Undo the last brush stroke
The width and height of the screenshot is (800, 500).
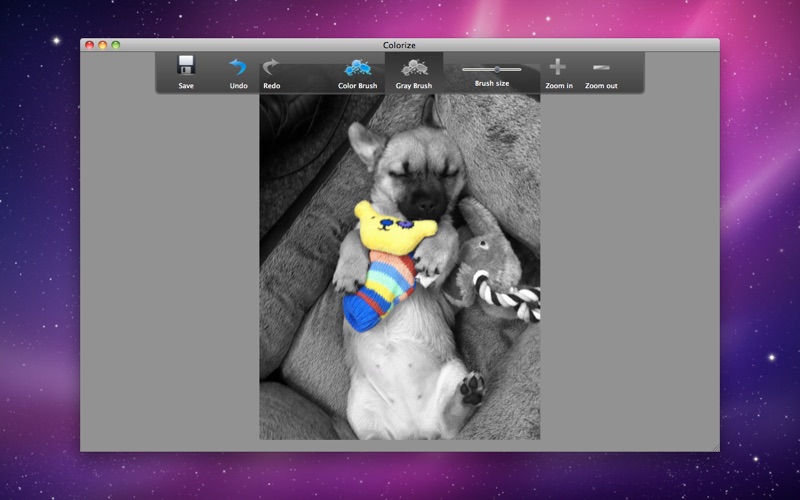[238, 67]
